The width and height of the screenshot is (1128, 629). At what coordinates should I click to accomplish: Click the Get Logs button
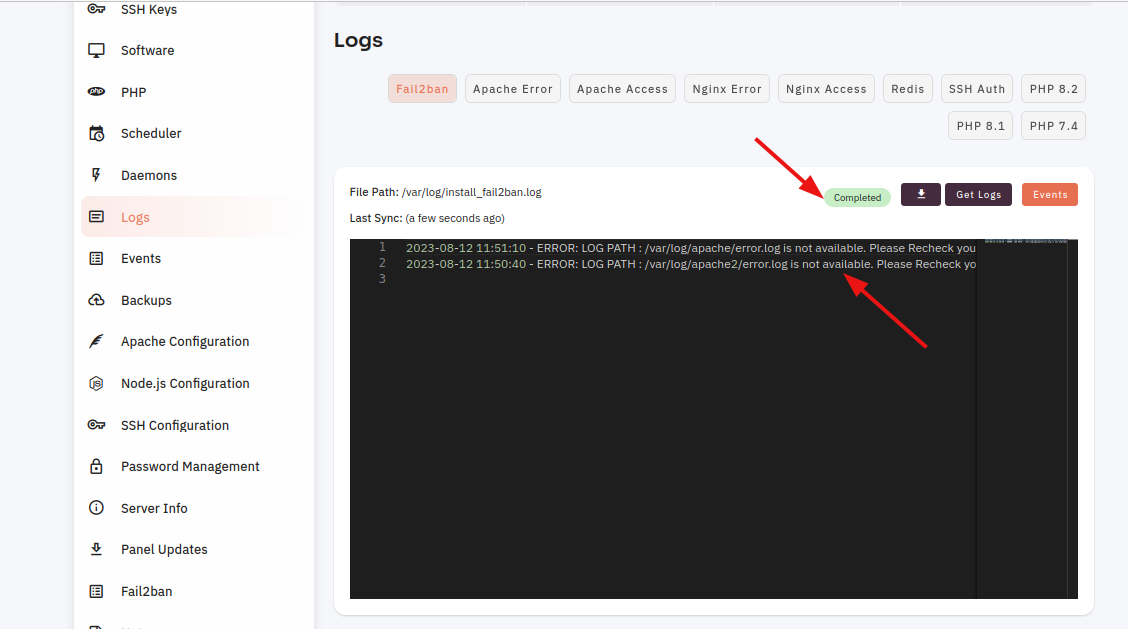click(978, 194)
